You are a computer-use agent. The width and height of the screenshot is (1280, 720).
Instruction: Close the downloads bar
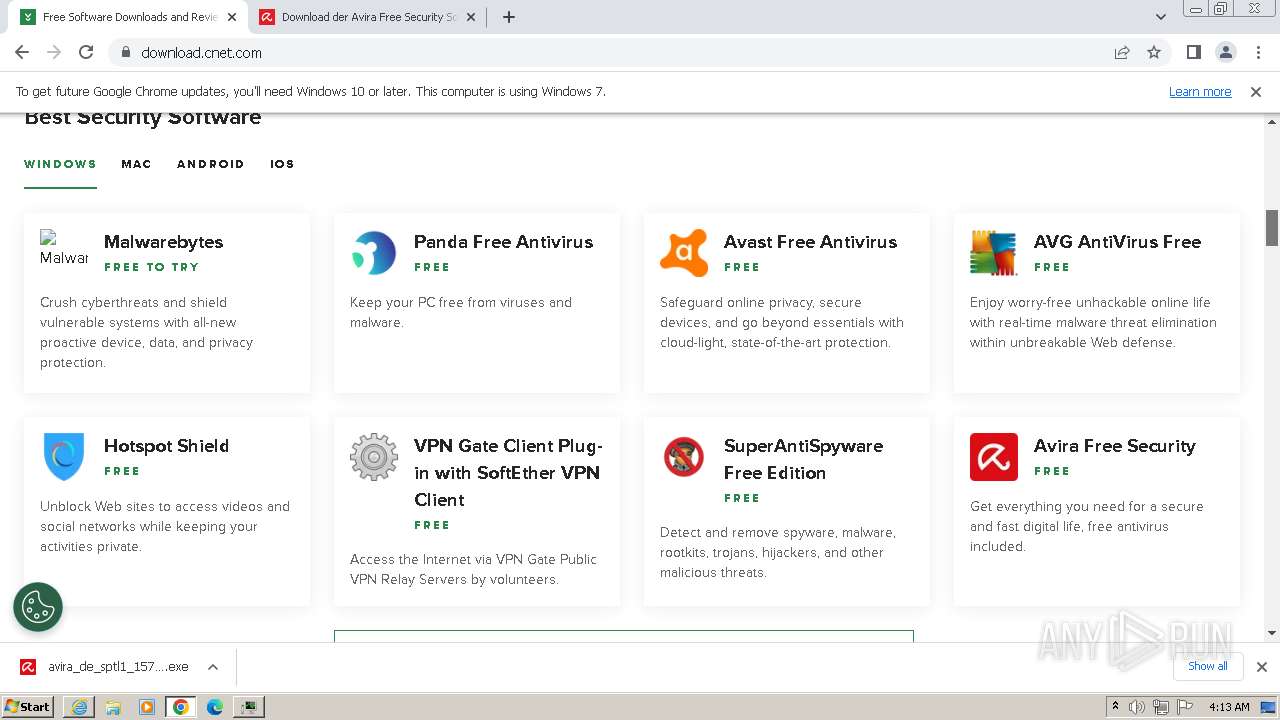pyautogui.click(x=1261, y=667)
